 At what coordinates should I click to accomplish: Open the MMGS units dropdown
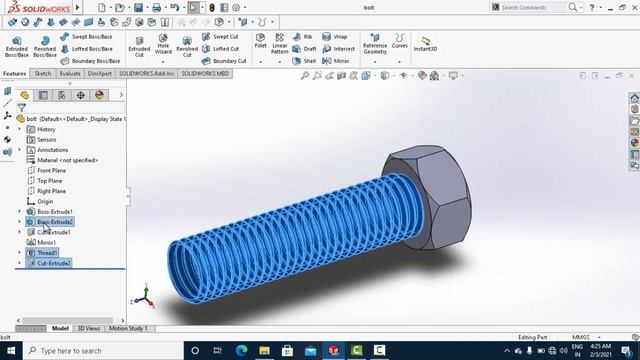[x=599, y=337]
